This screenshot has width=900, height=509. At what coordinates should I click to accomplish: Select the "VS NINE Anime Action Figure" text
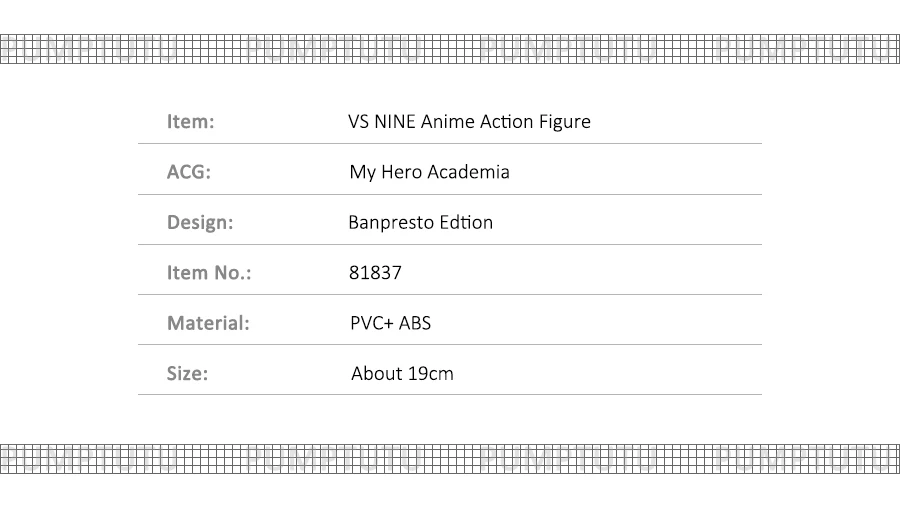[x=469, y=122]
